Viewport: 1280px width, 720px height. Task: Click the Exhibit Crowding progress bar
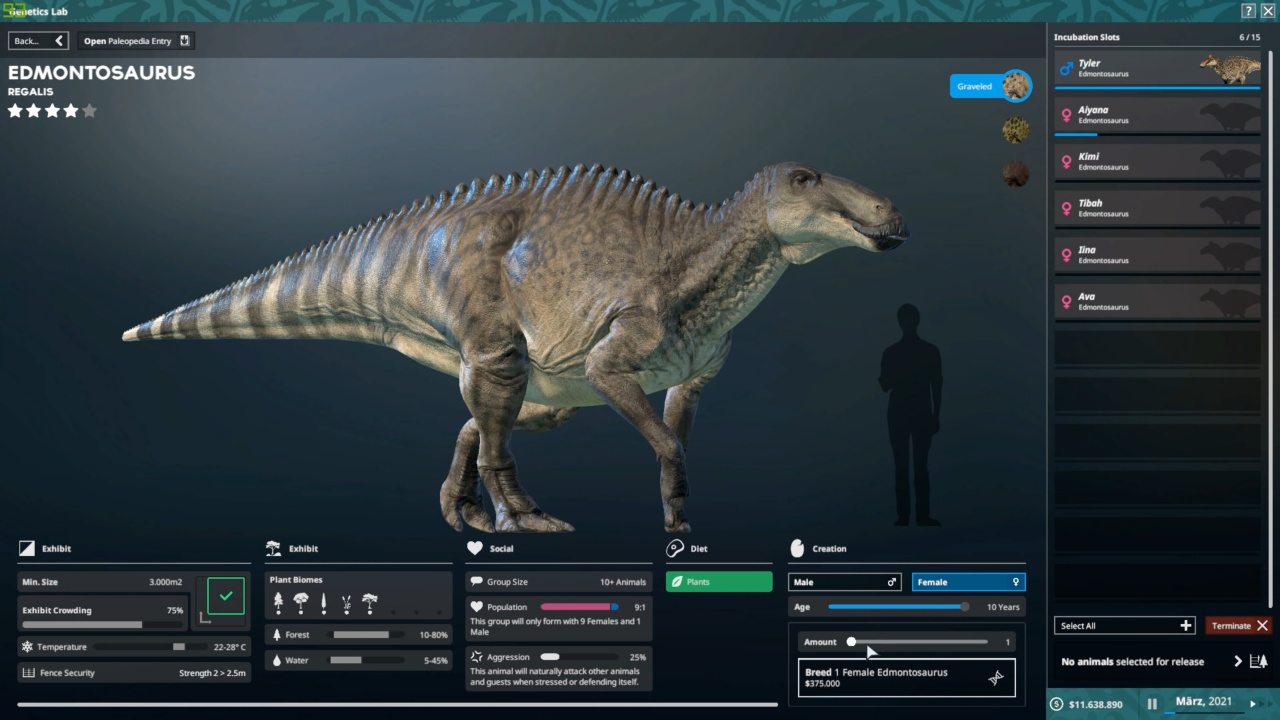coord(102,624)
